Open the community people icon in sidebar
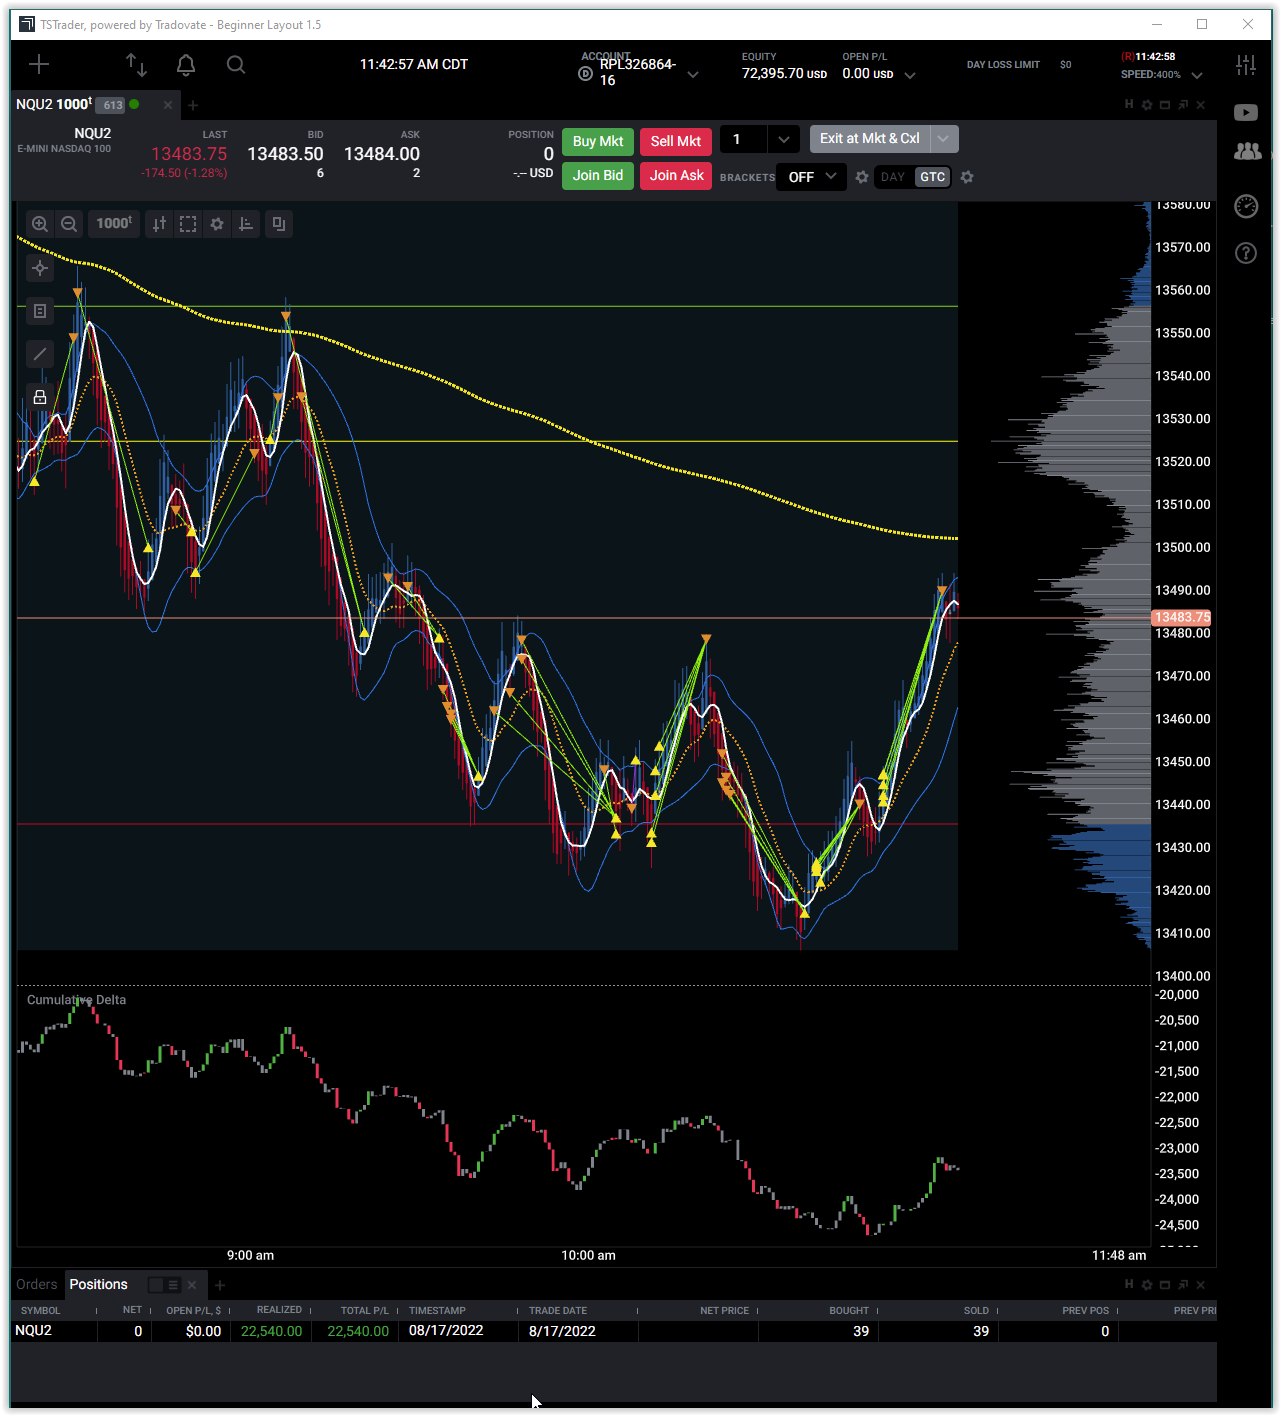Image resolution: width=1281 pixels, height=1416 pixels. click(x=1247, y=151)
